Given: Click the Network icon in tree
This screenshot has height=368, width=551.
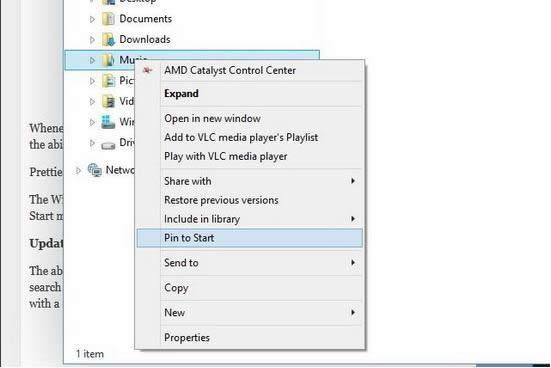Looking at the screenshot, I should pyautogui.click(x=95, y=170).
